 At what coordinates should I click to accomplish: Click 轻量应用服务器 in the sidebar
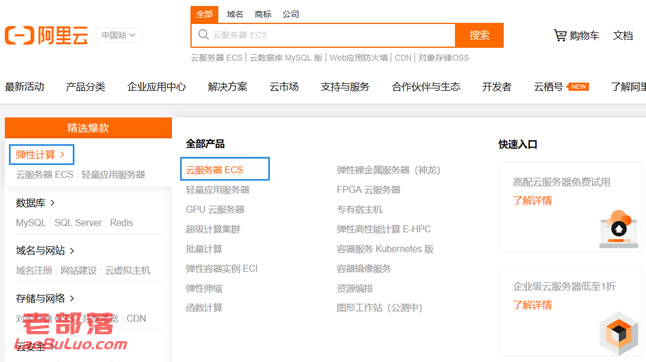tap(113, 175)
